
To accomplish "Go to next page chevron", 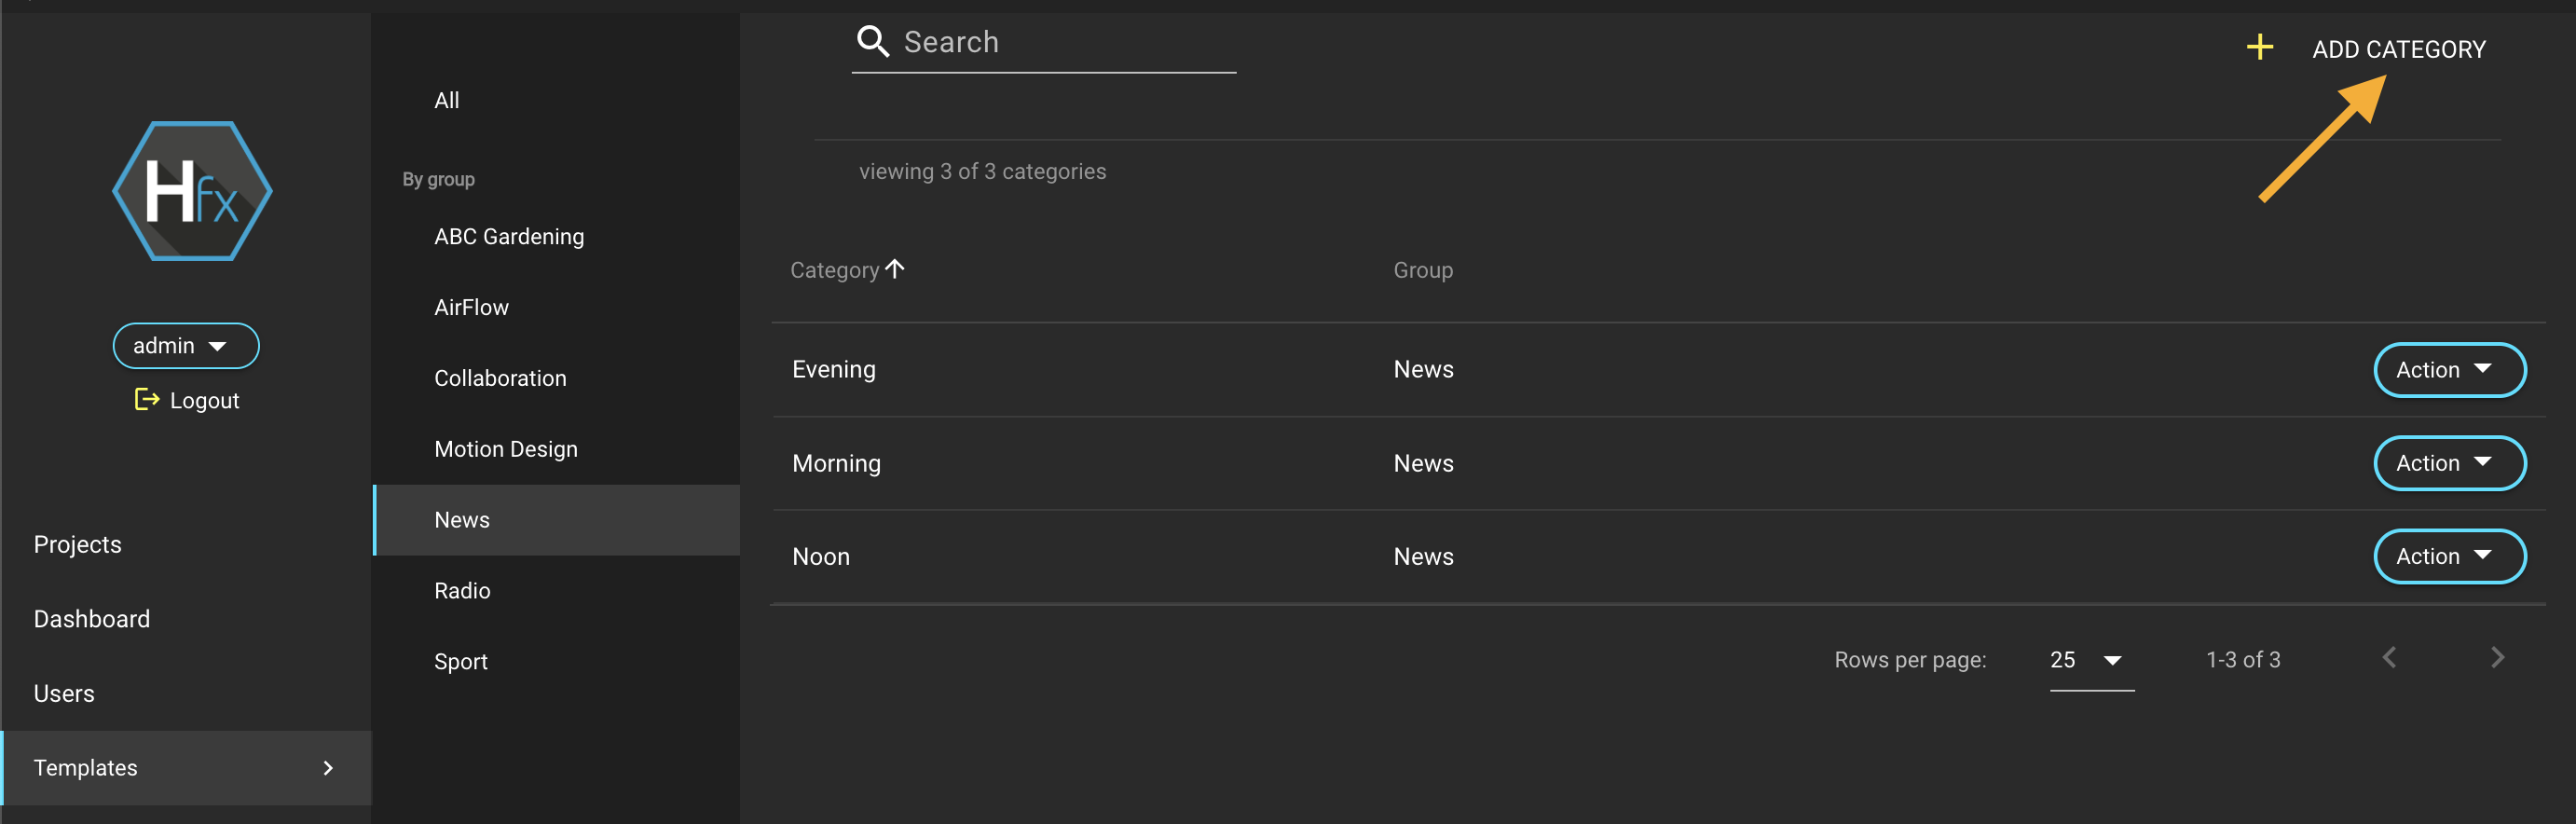I will tap(2497, 658).
